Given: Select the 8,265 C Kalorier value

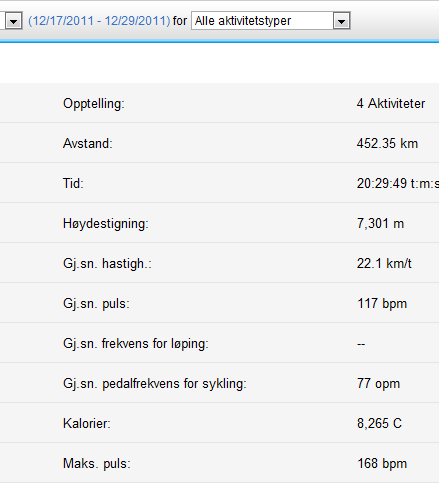Looking at the screenshot, I should pos(379,424).
